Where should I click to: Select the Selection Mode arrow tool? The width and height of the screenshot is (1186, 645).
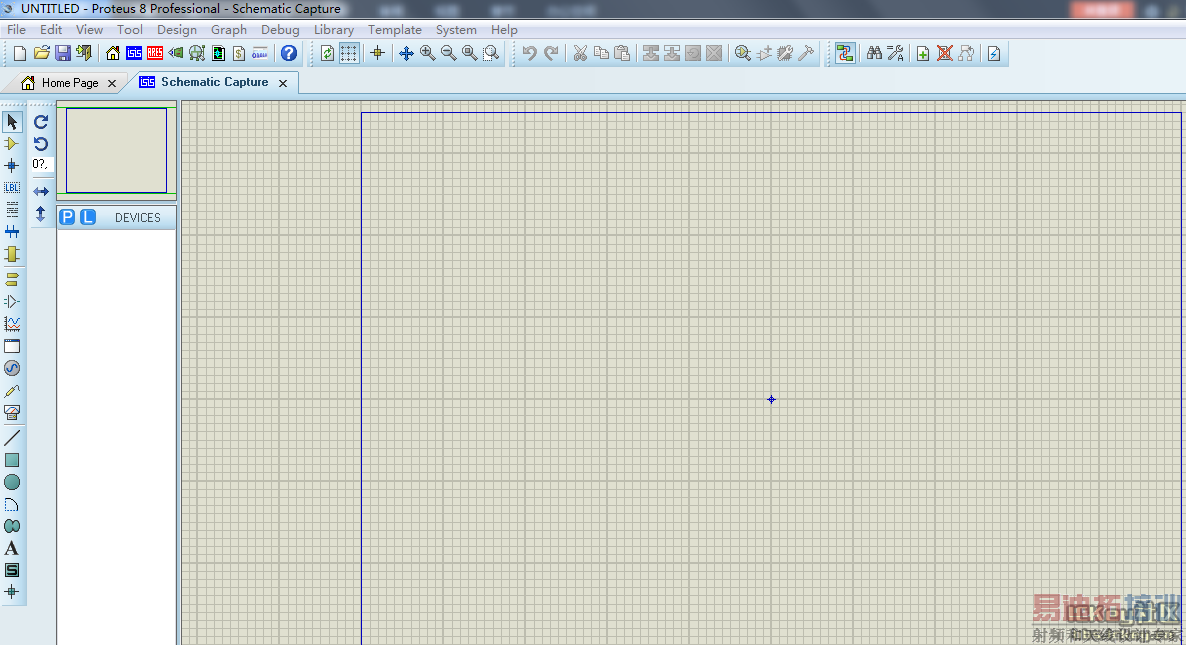click(x=12, y=122)
